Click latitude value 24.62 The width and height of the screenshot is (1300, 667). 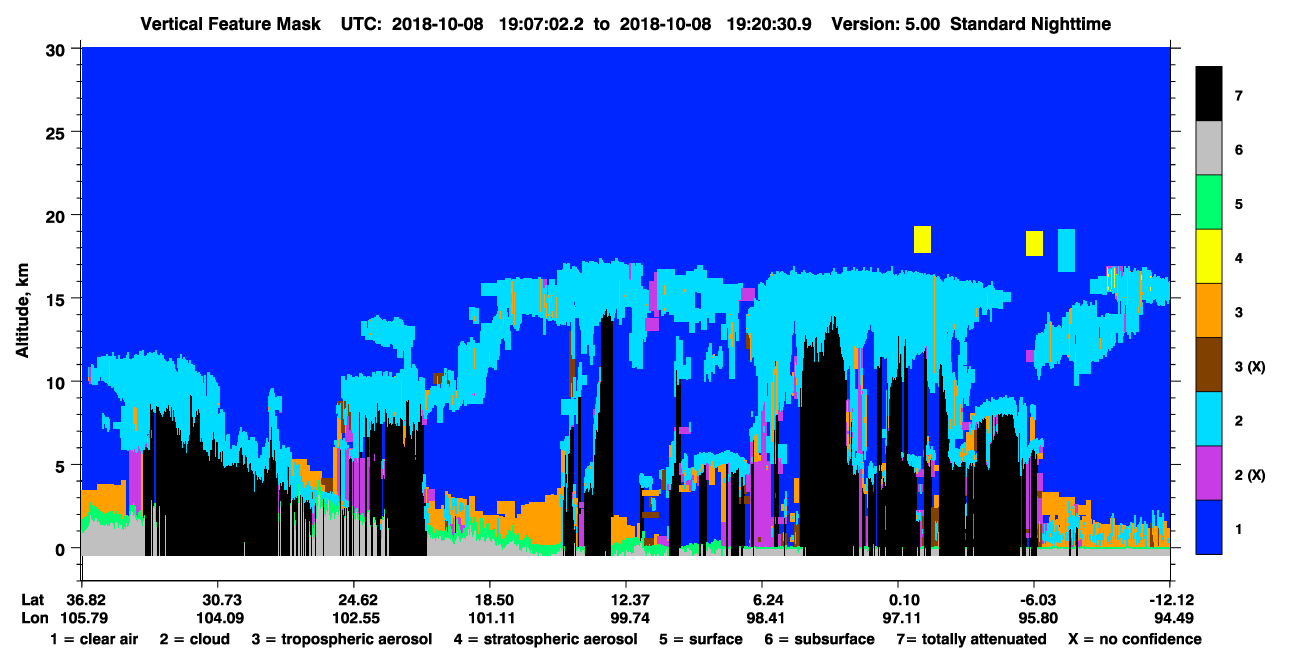point(353,599)
